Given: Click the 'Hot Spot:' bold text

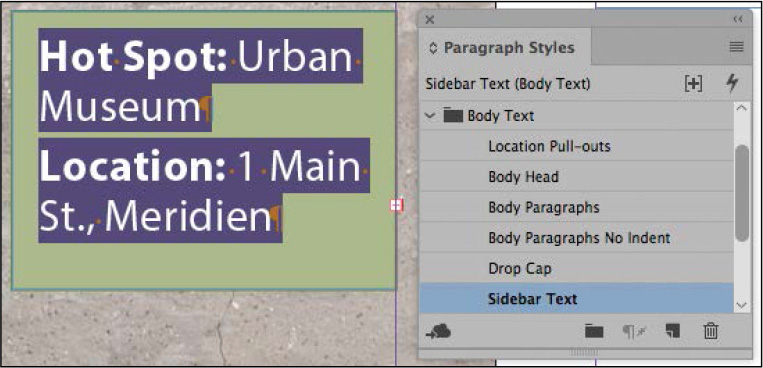Looking at the screenshot, I should tap(133, 56).
